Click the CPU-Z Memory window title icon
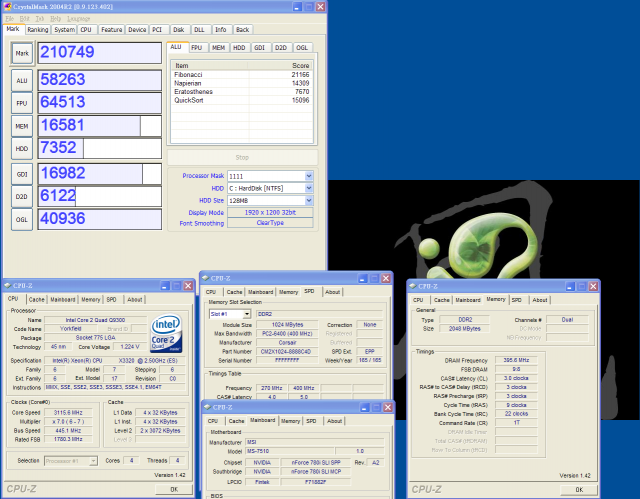This screenshot has height=499, width=640. tap(412, 286)
